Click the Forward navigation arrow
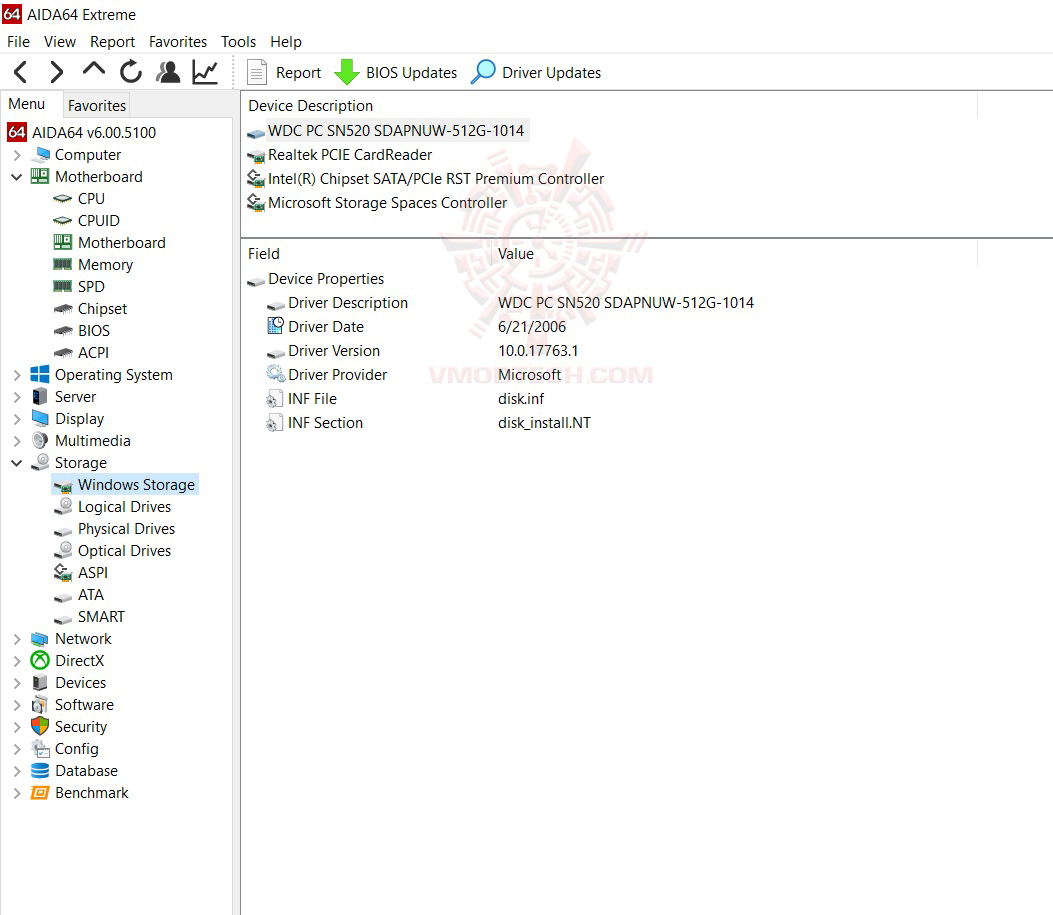 (57, 72)
